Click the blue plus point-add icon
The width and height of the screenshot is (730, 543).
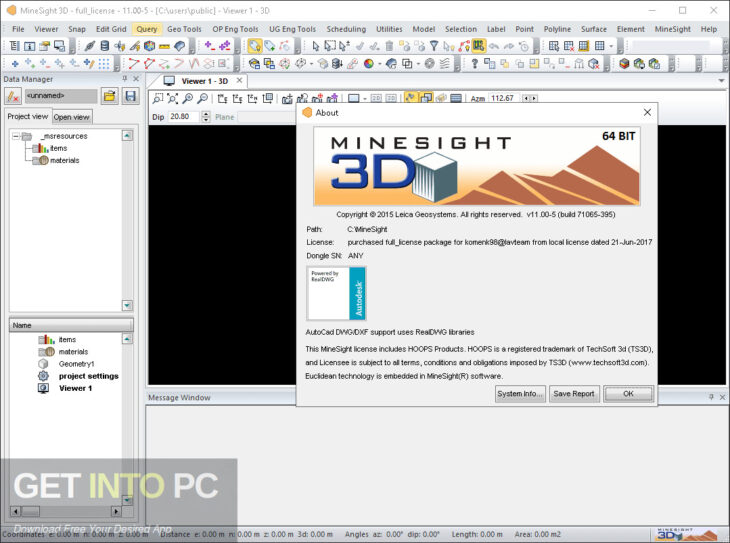tap(15, 63)
